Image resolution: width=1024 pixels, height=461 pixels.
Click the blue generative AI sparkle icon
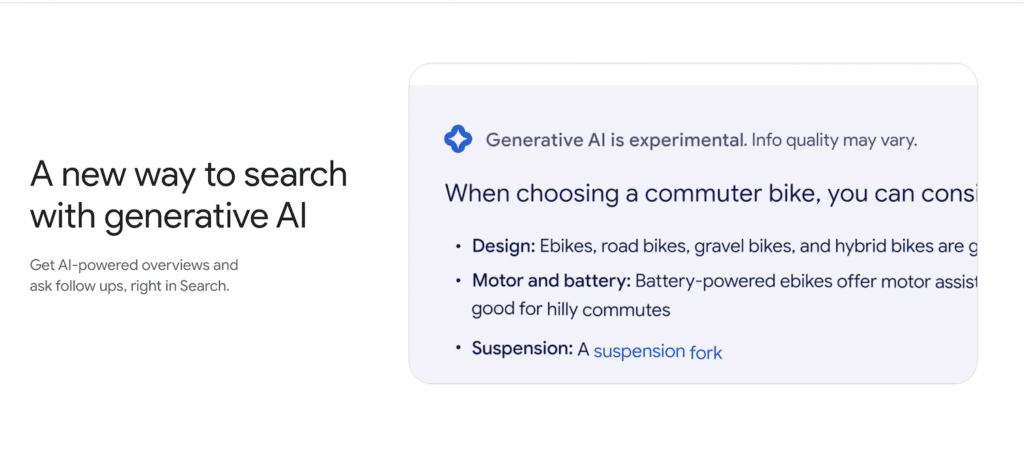pyautogui.click(x=458, y=139)
